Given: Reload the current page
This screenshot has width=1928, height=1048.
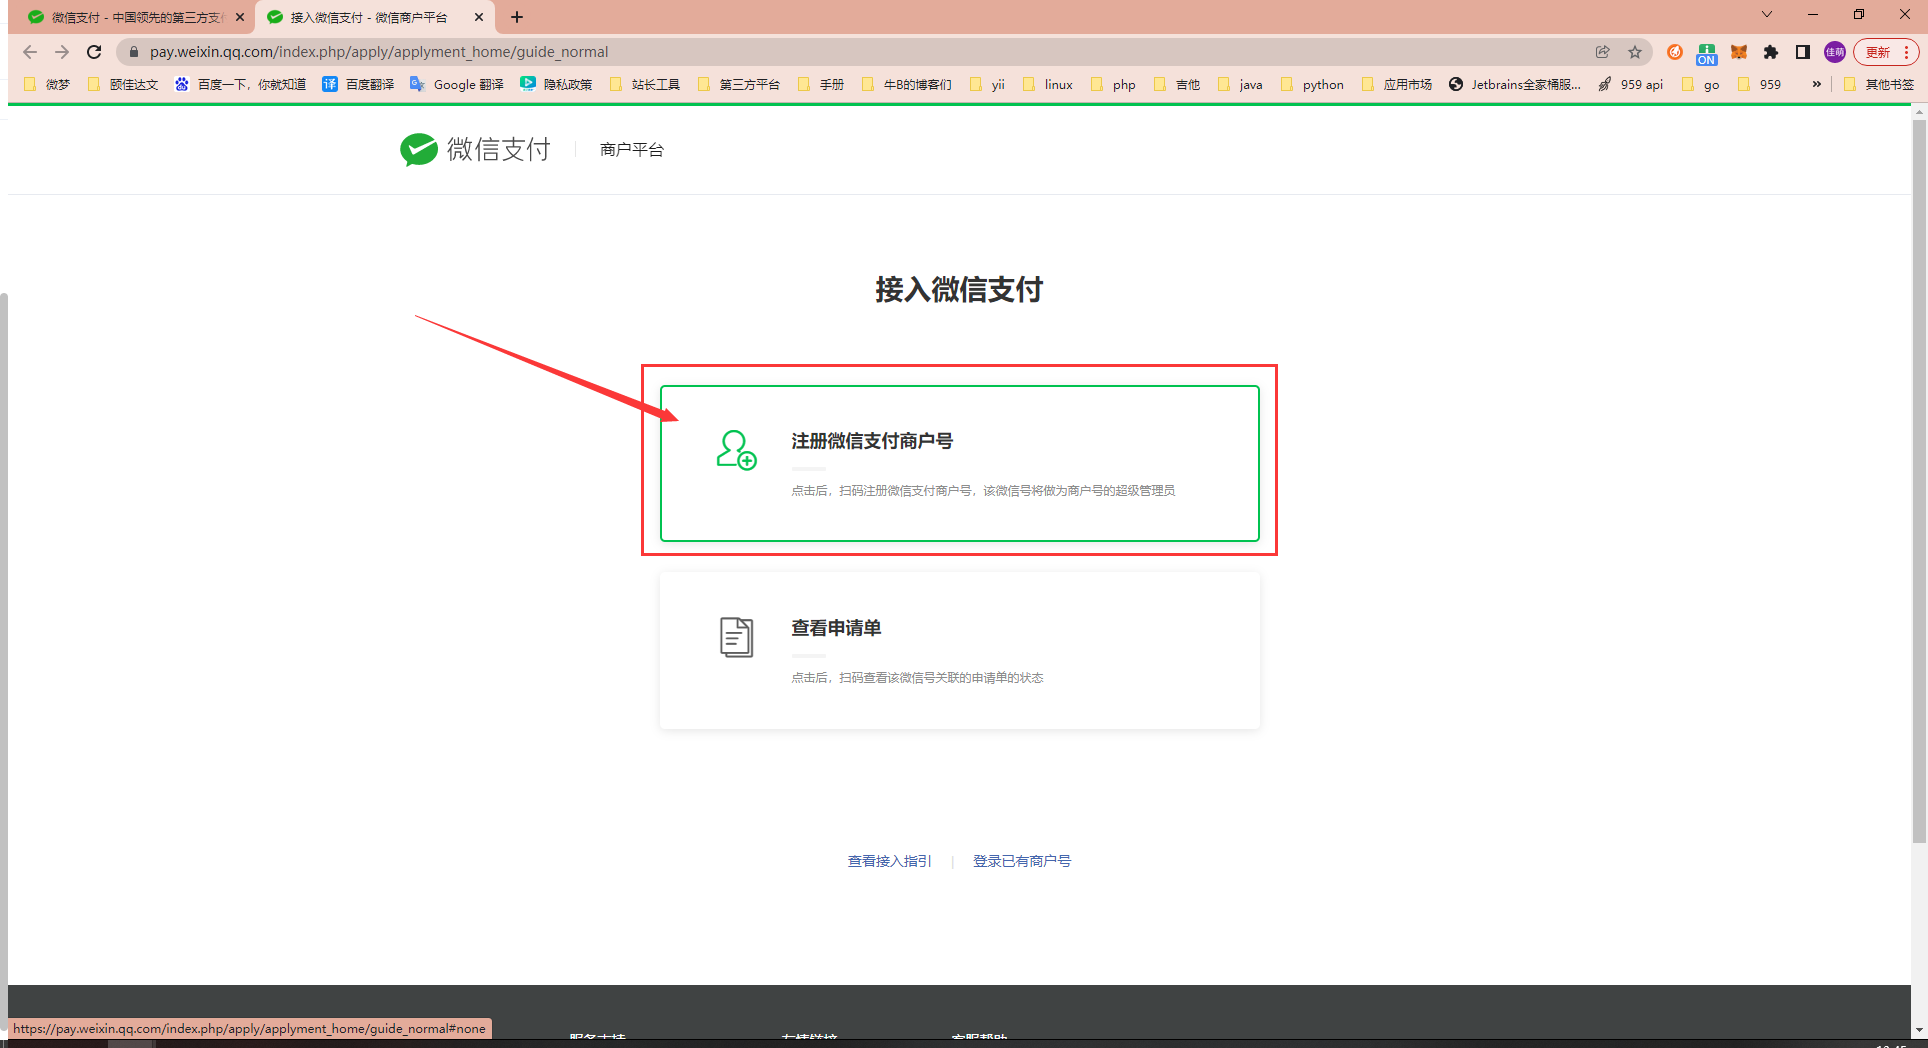Looking at the screenshot, I should 94,52.
